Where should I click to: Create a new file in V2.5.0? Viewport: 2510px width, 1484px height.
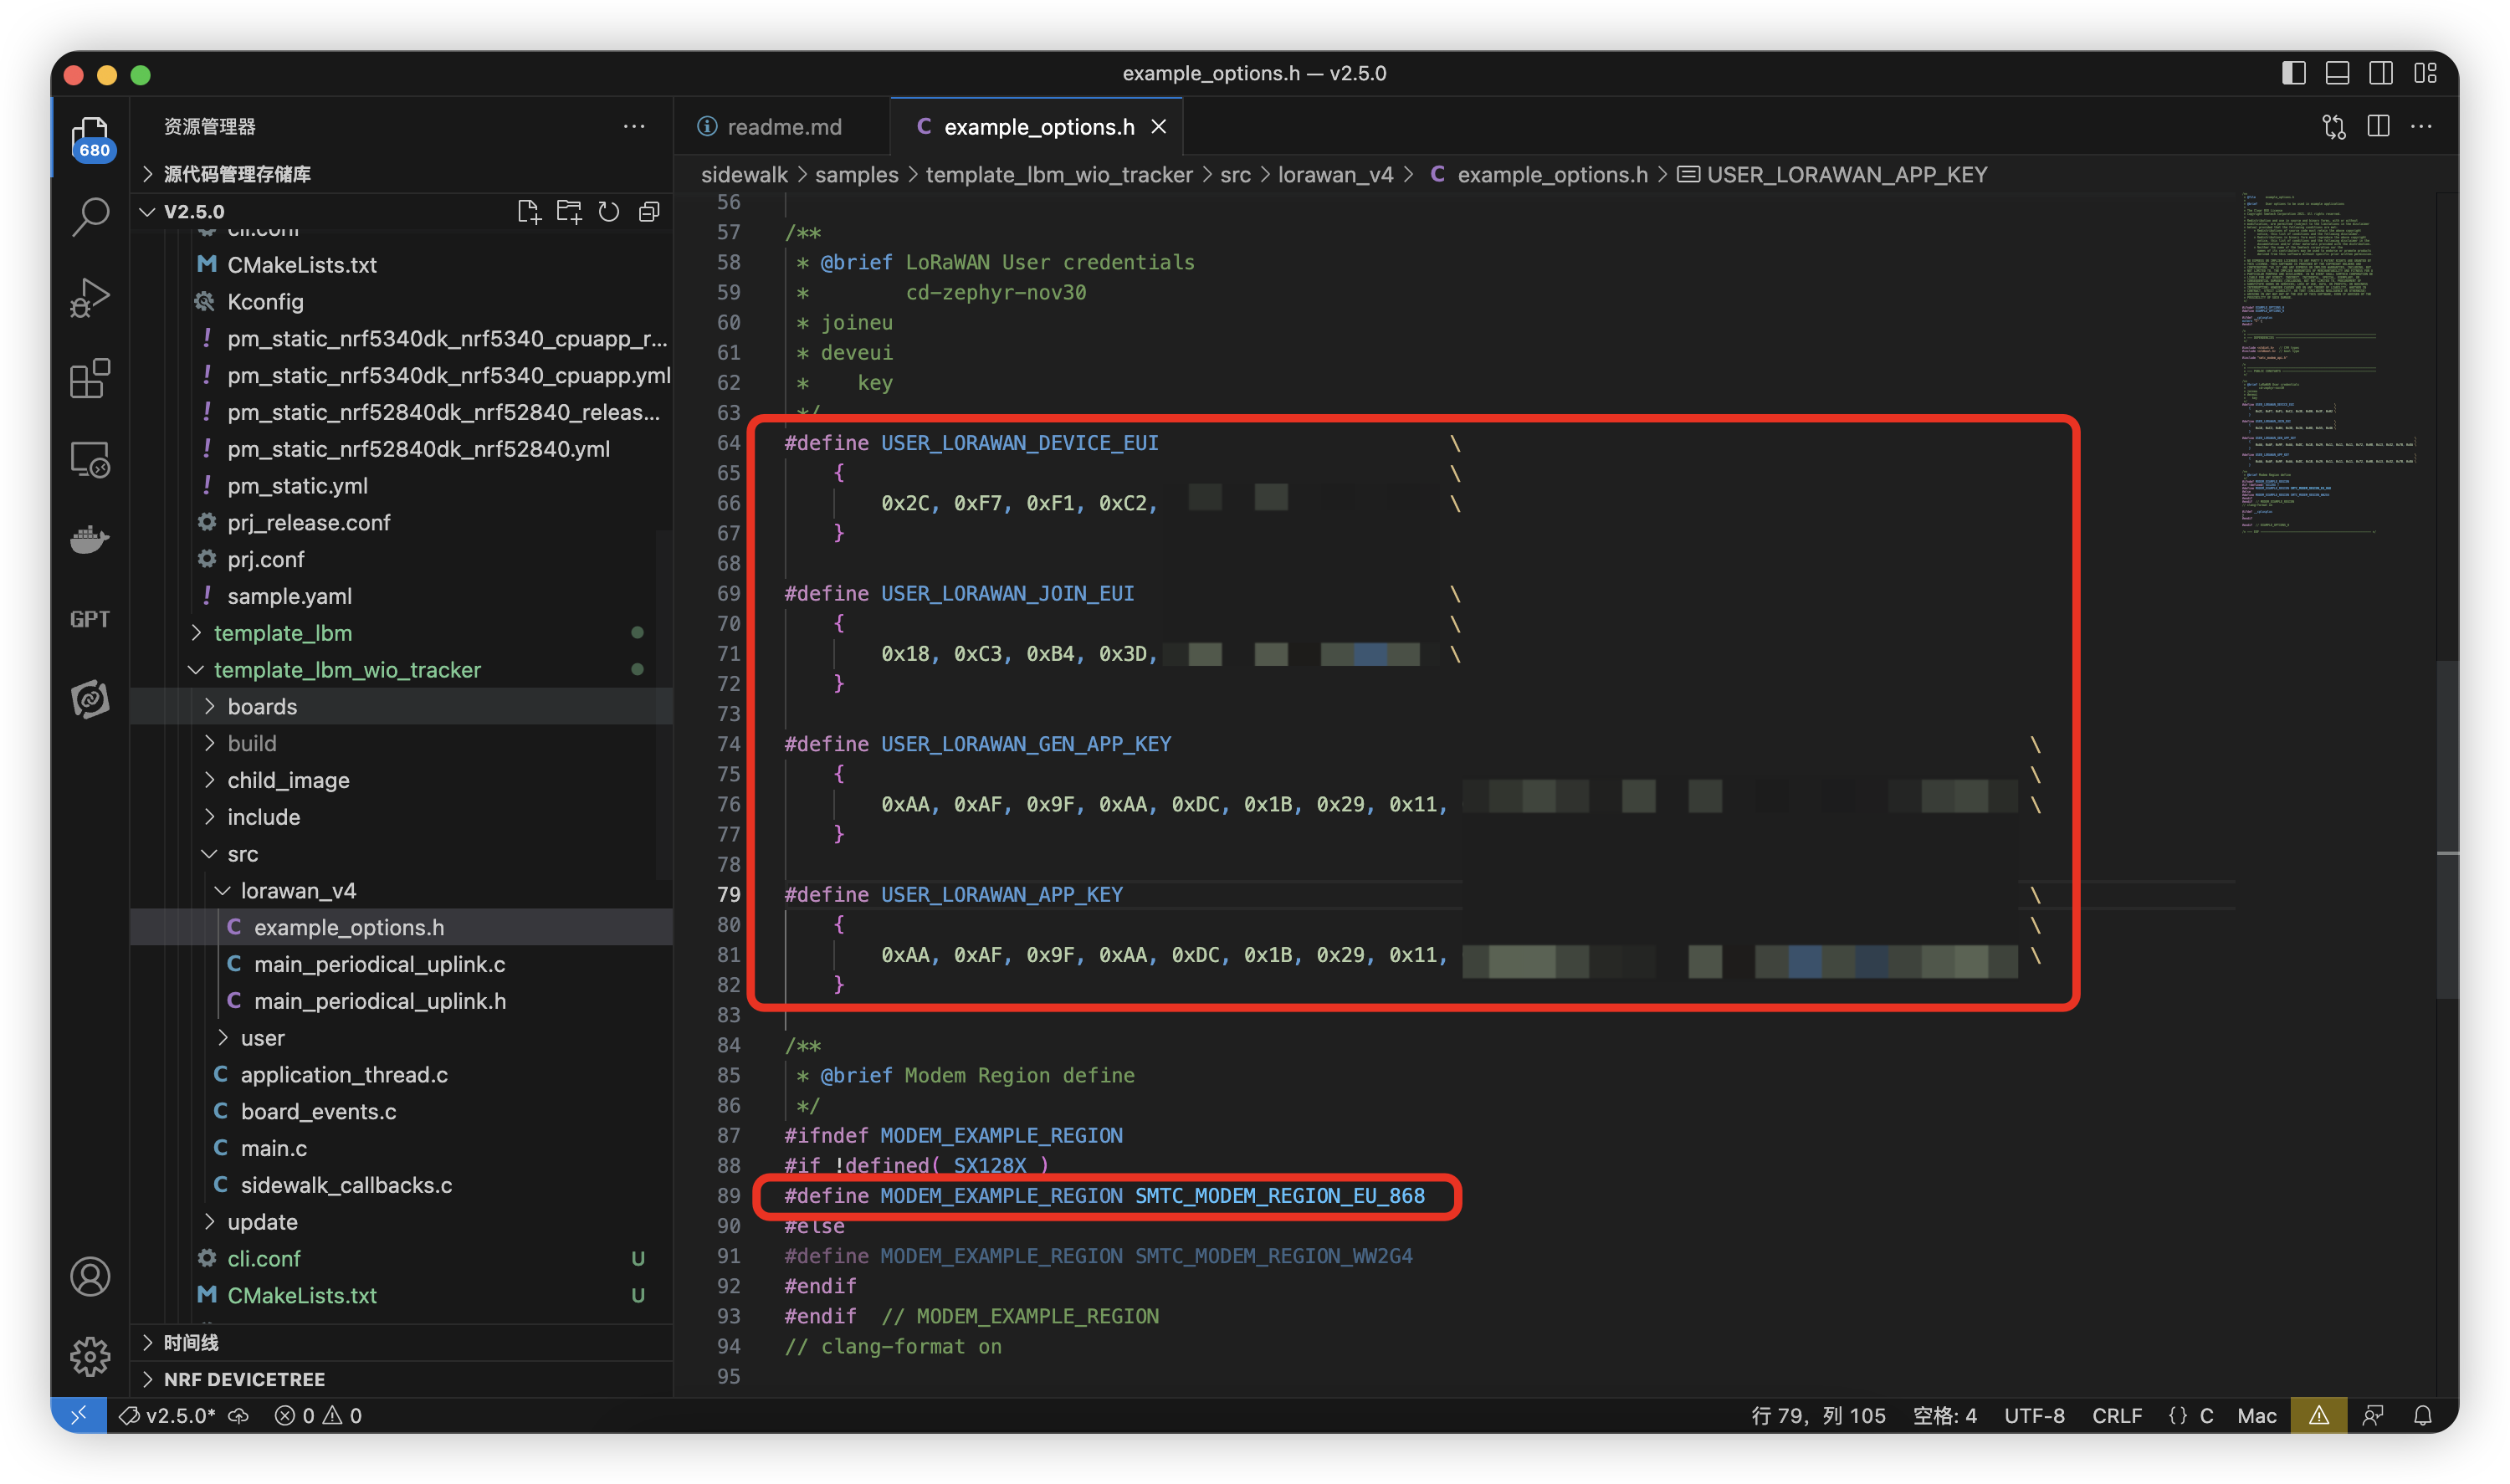click(529, 211)
